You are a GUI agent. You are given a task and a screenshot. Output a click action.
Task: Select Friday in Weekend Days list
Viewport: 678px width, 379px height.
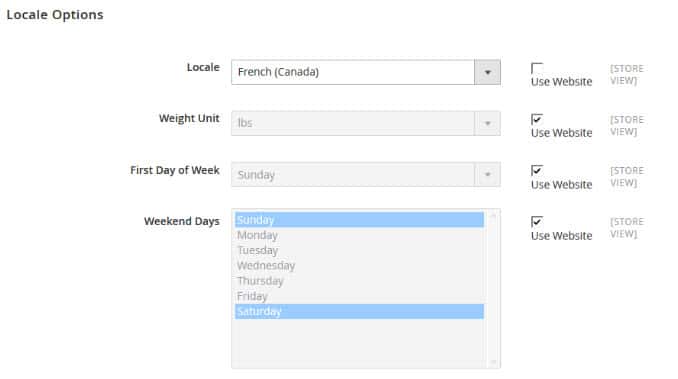359,296
